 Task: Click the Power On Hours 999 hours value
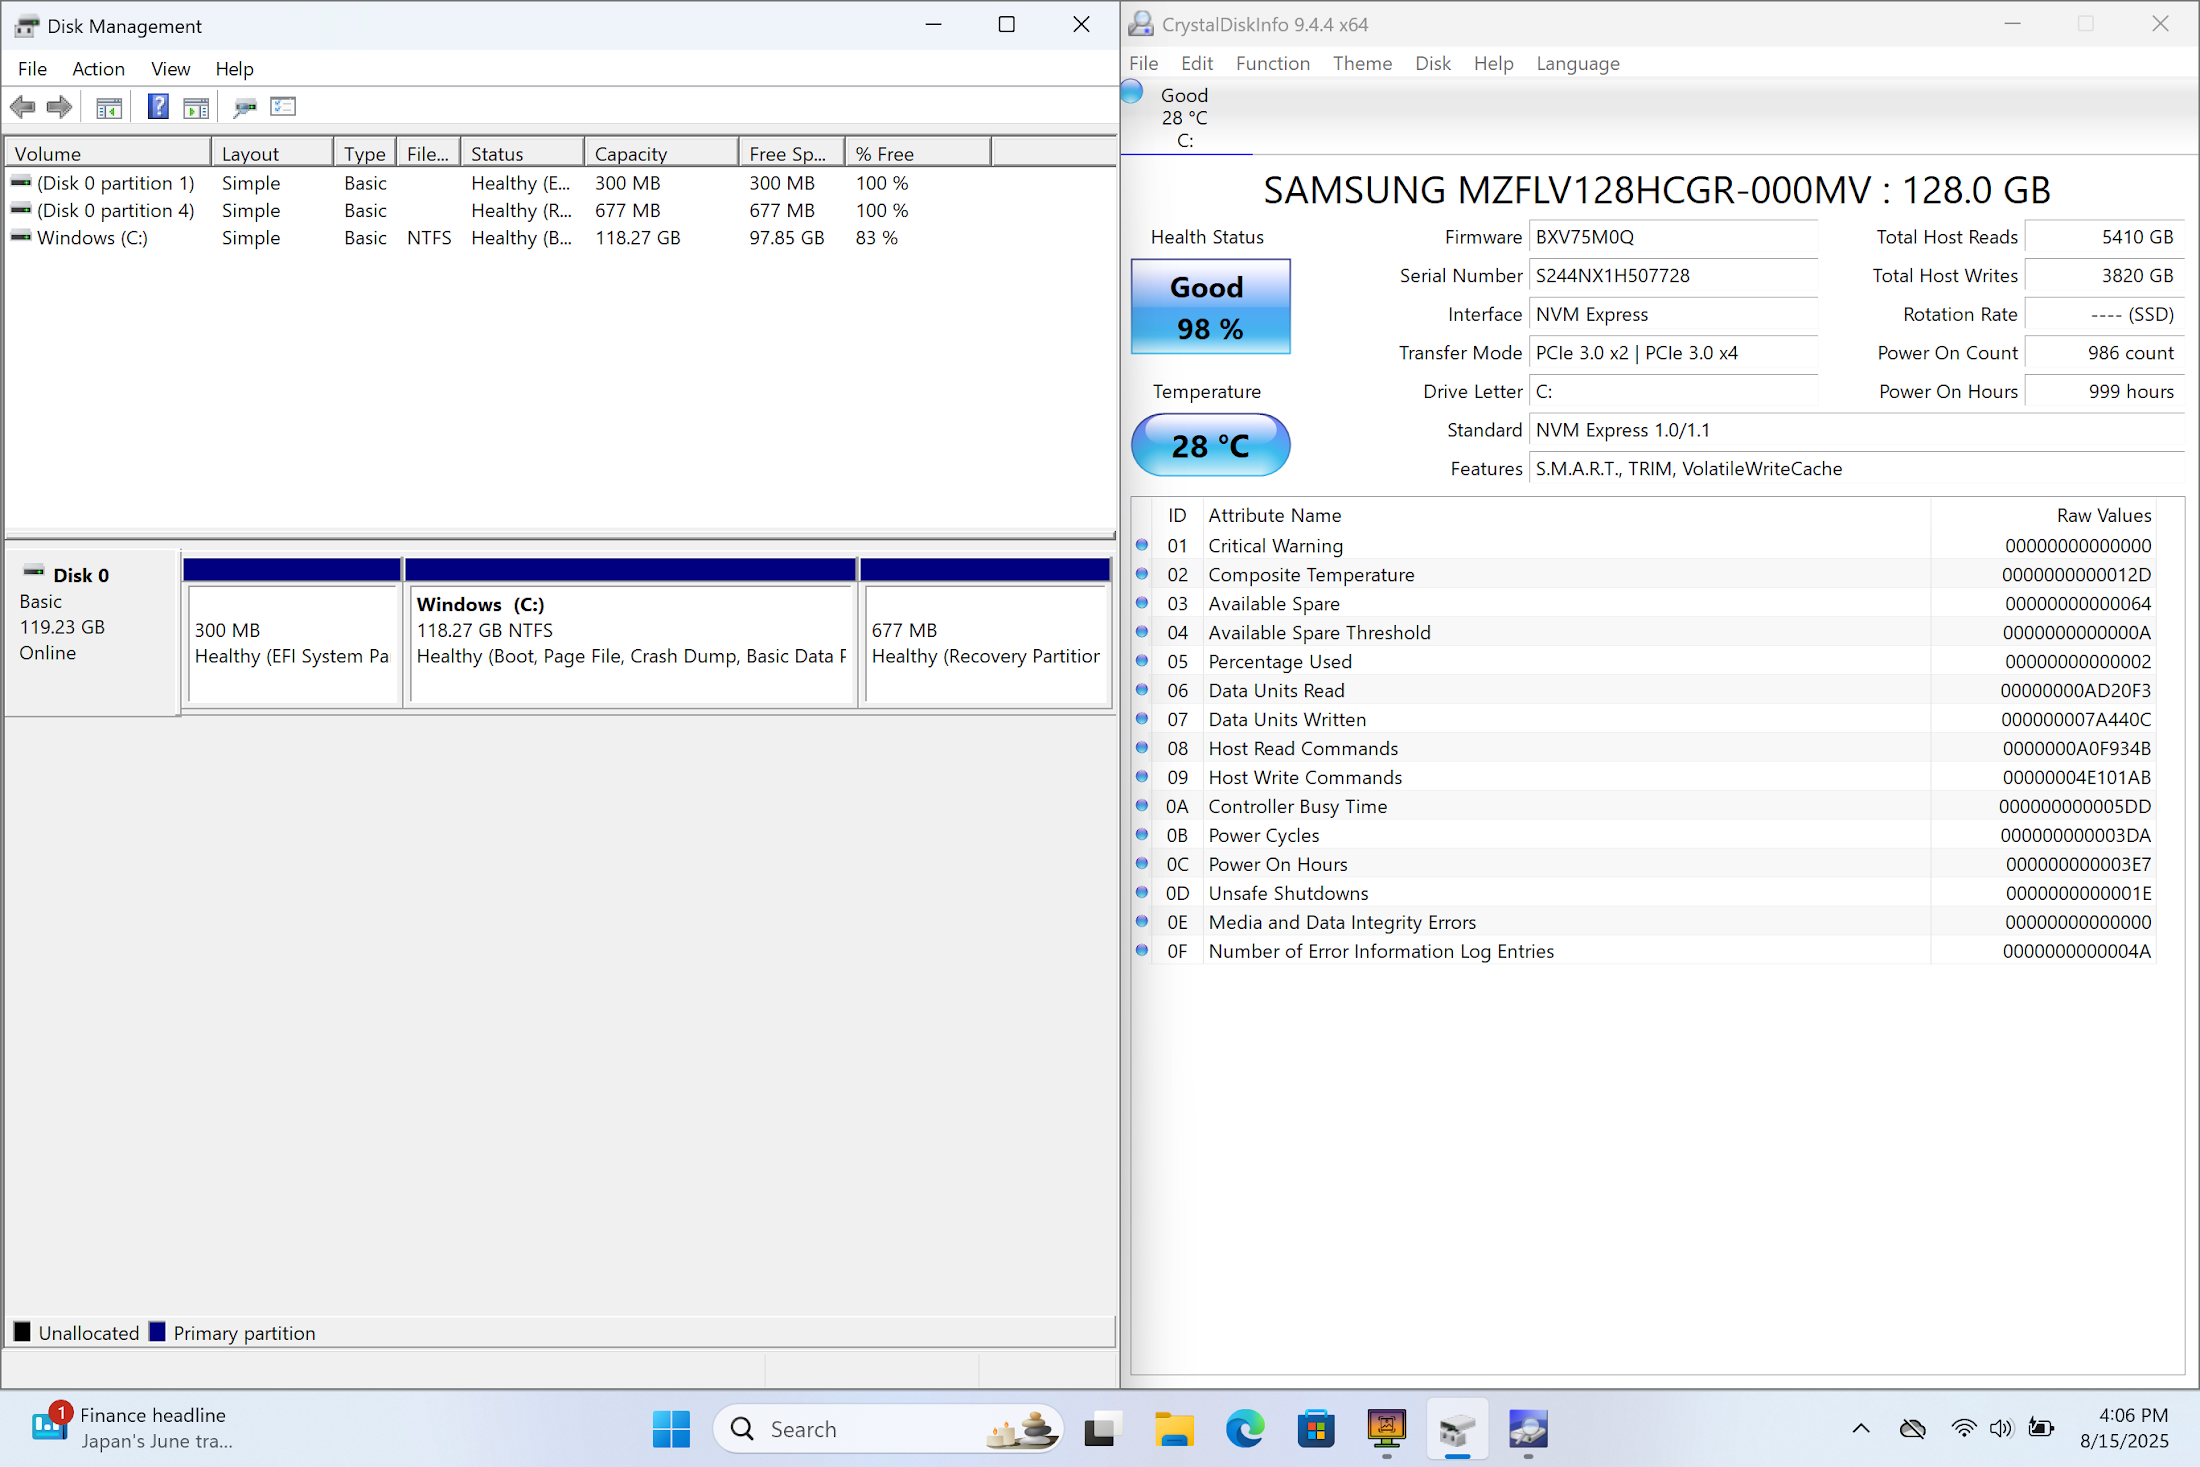(x=2104, y=391)
